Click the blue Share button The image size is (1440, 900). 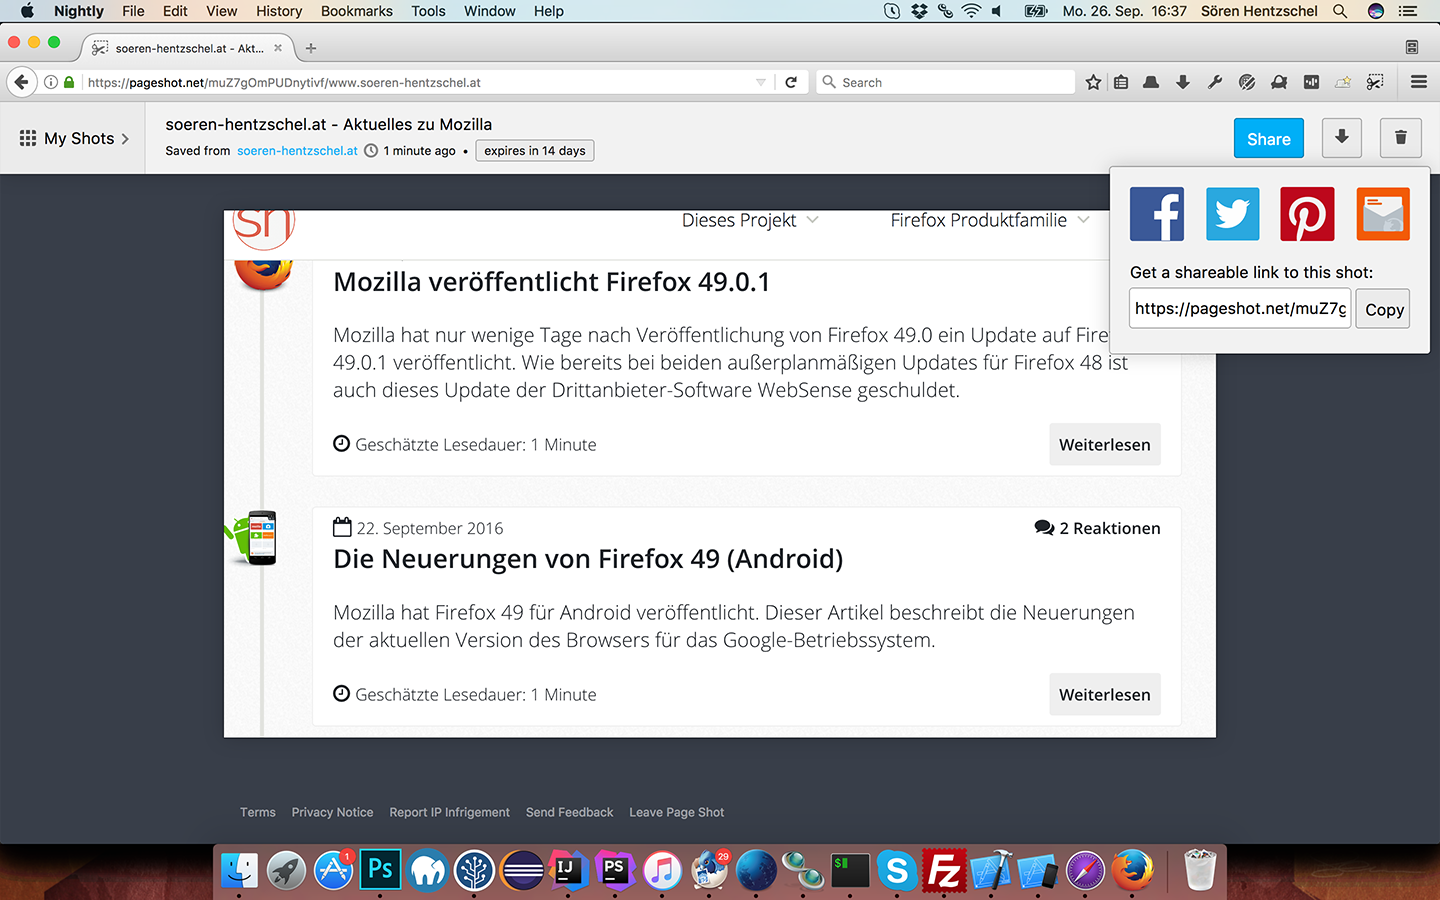(1268, 139)
